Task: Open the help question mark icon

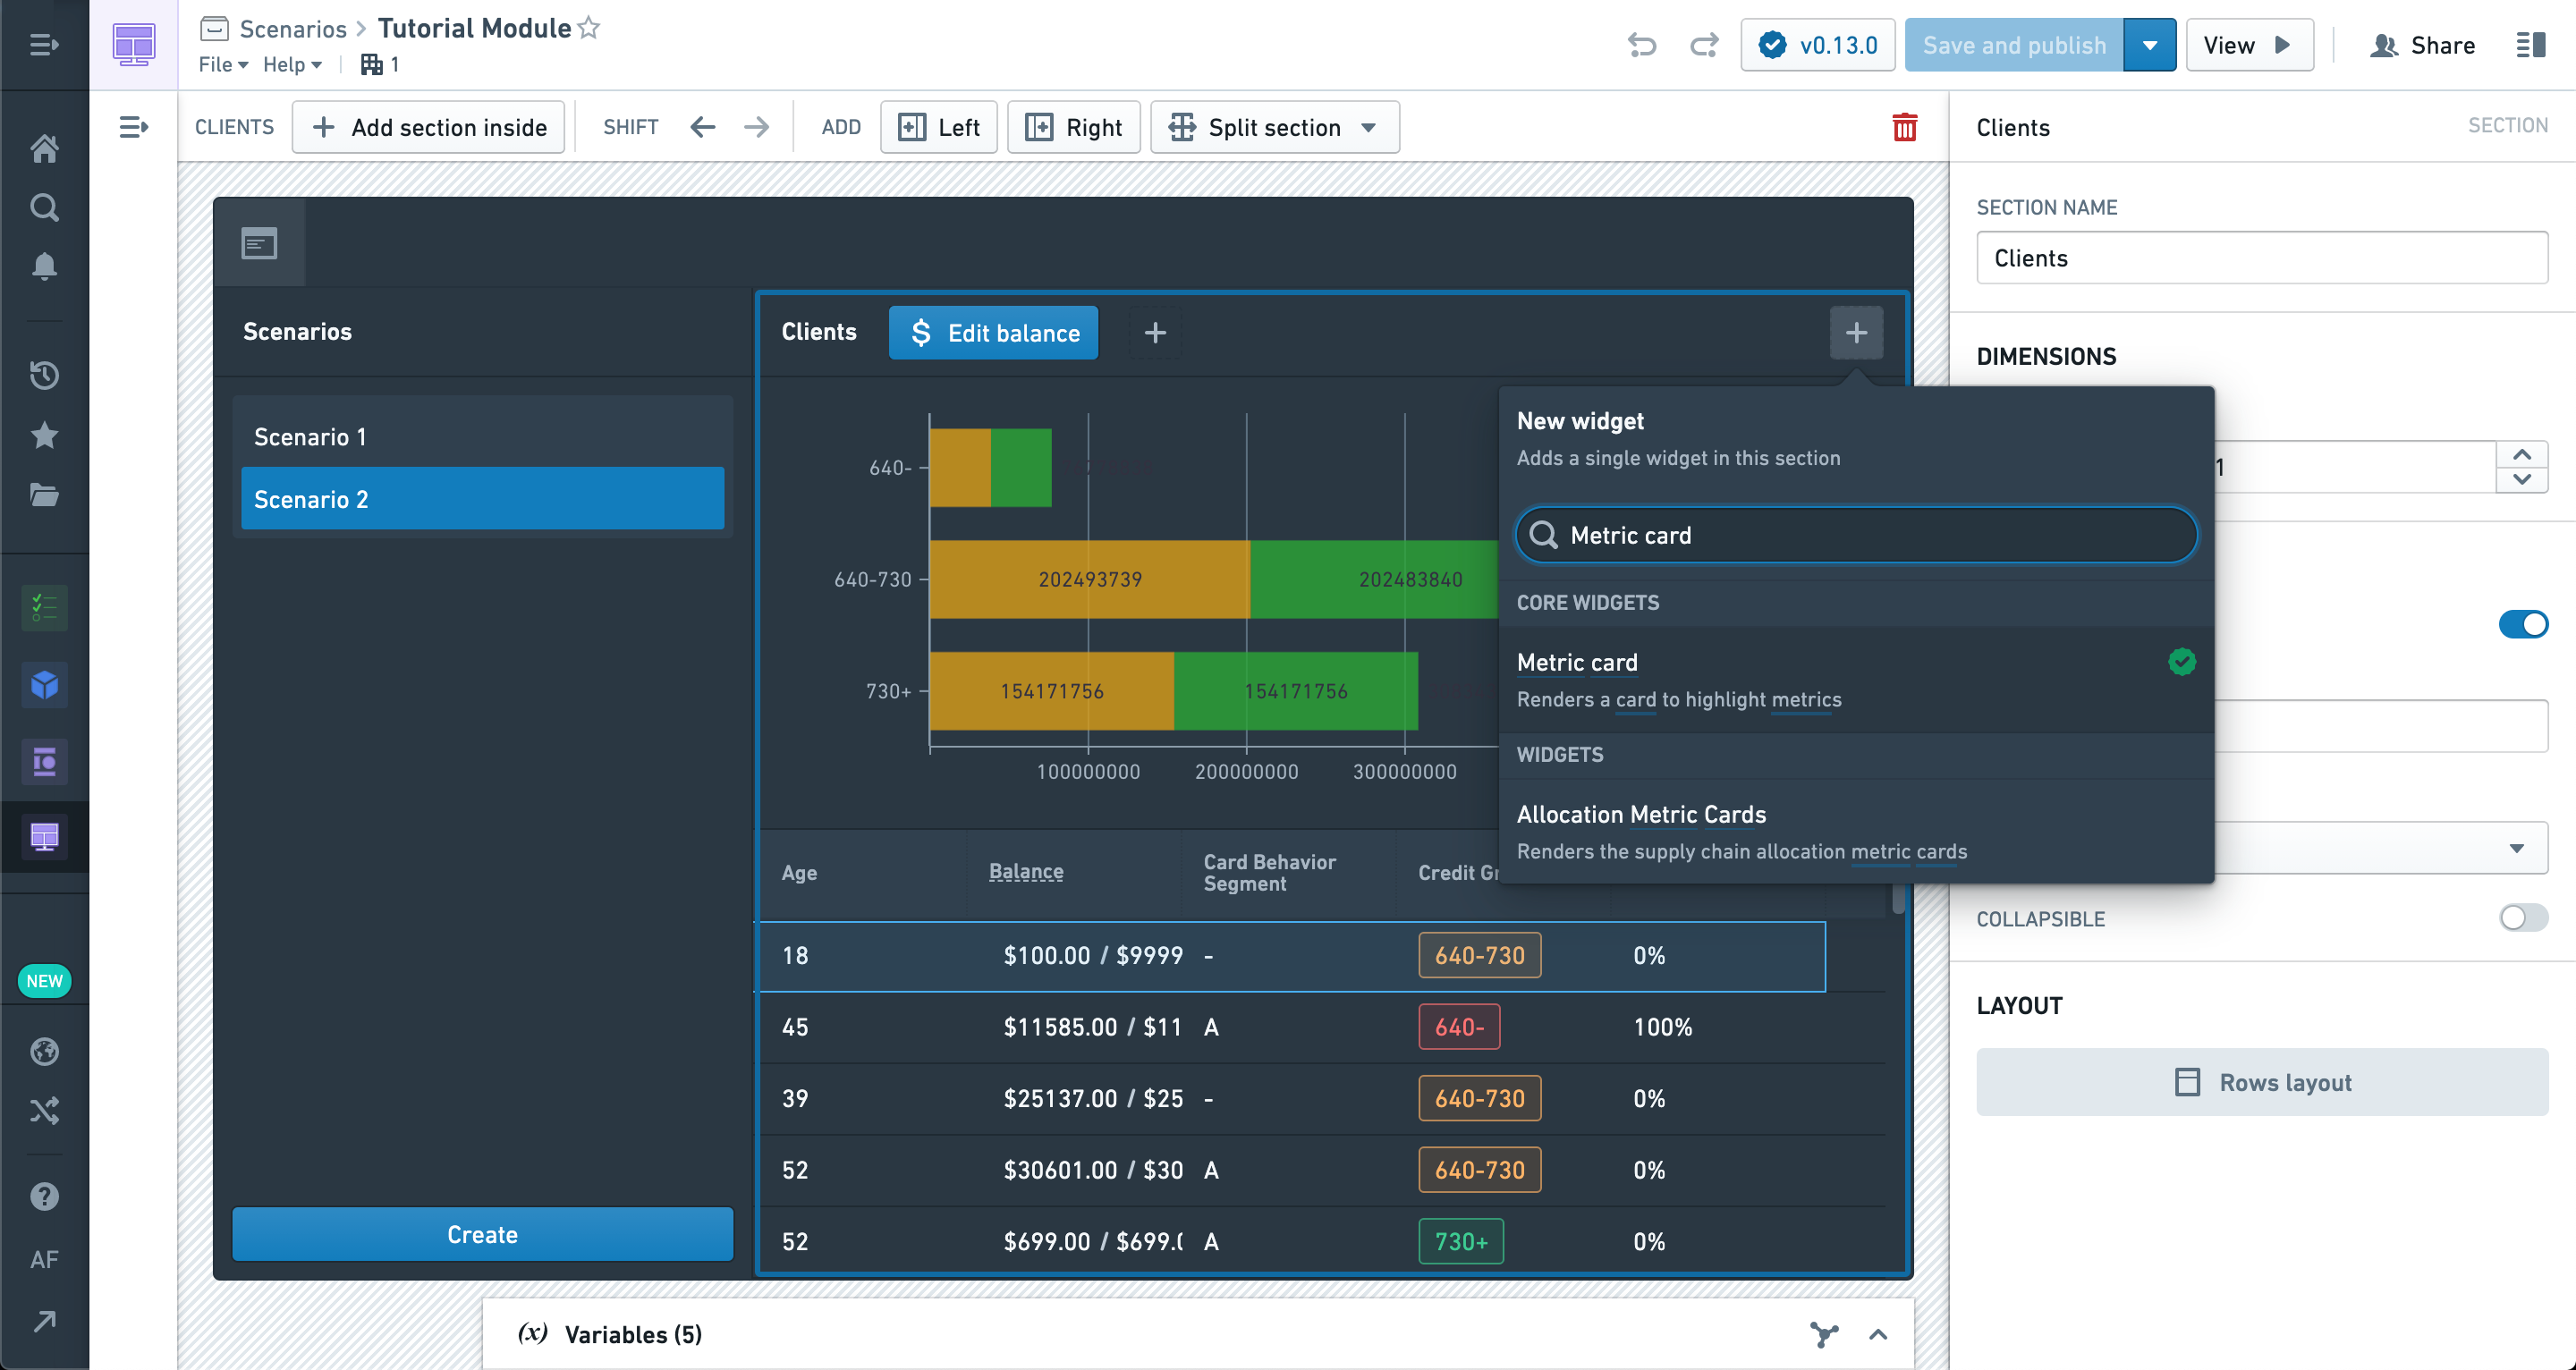Action: pos(44,1196)
